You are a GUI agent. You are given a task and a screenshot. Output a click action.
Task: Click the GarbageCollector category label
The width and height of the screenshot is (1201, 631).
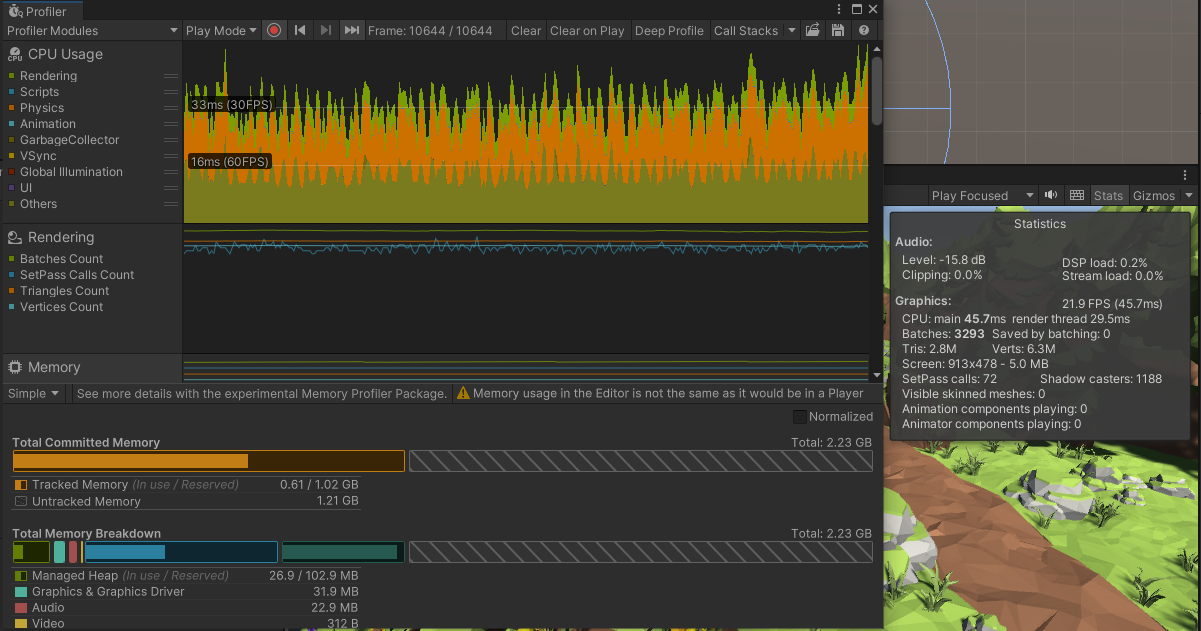(x=69, y=140)
